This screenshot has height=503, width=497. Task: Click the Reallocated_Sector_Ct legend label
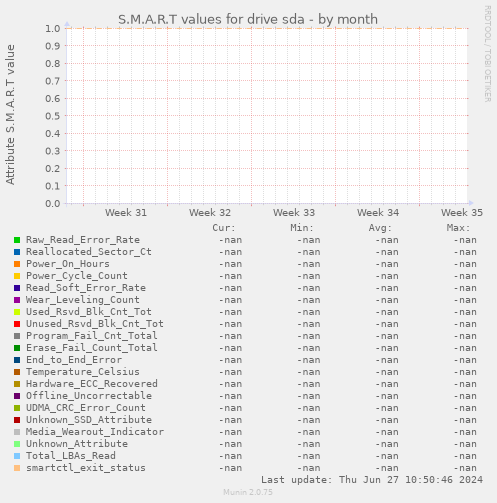click(x=89, y=252)
